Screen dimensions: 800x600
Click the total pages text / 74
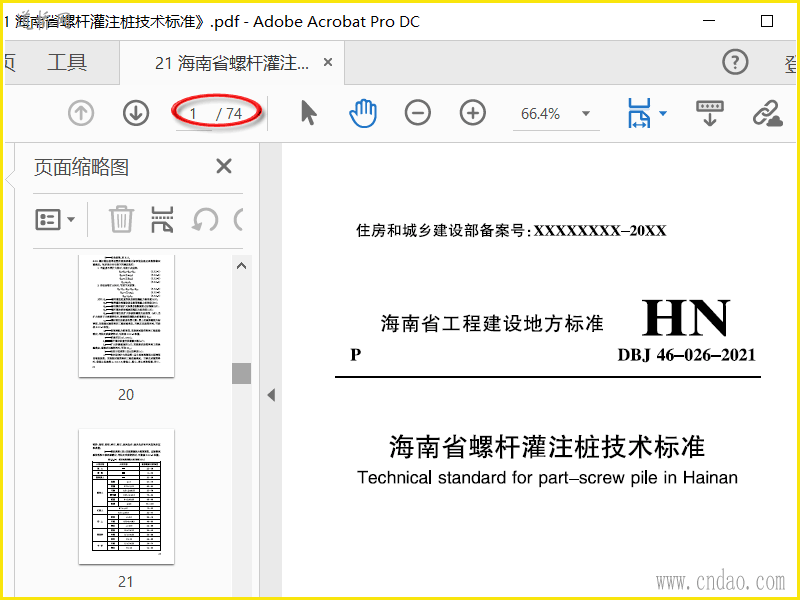229,114
